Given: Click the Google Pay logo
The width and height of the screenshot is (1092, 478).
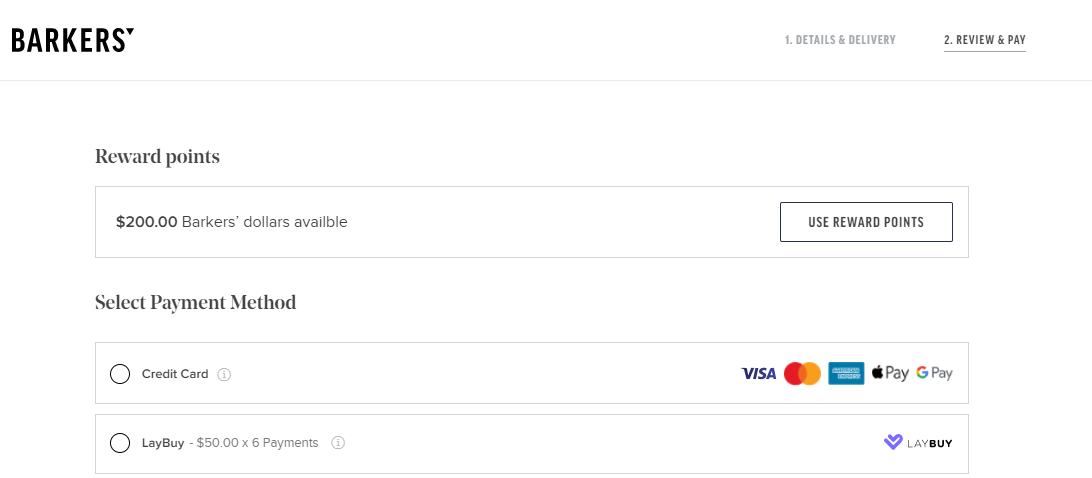Looking at the screenshot, I should coord(934,373).
